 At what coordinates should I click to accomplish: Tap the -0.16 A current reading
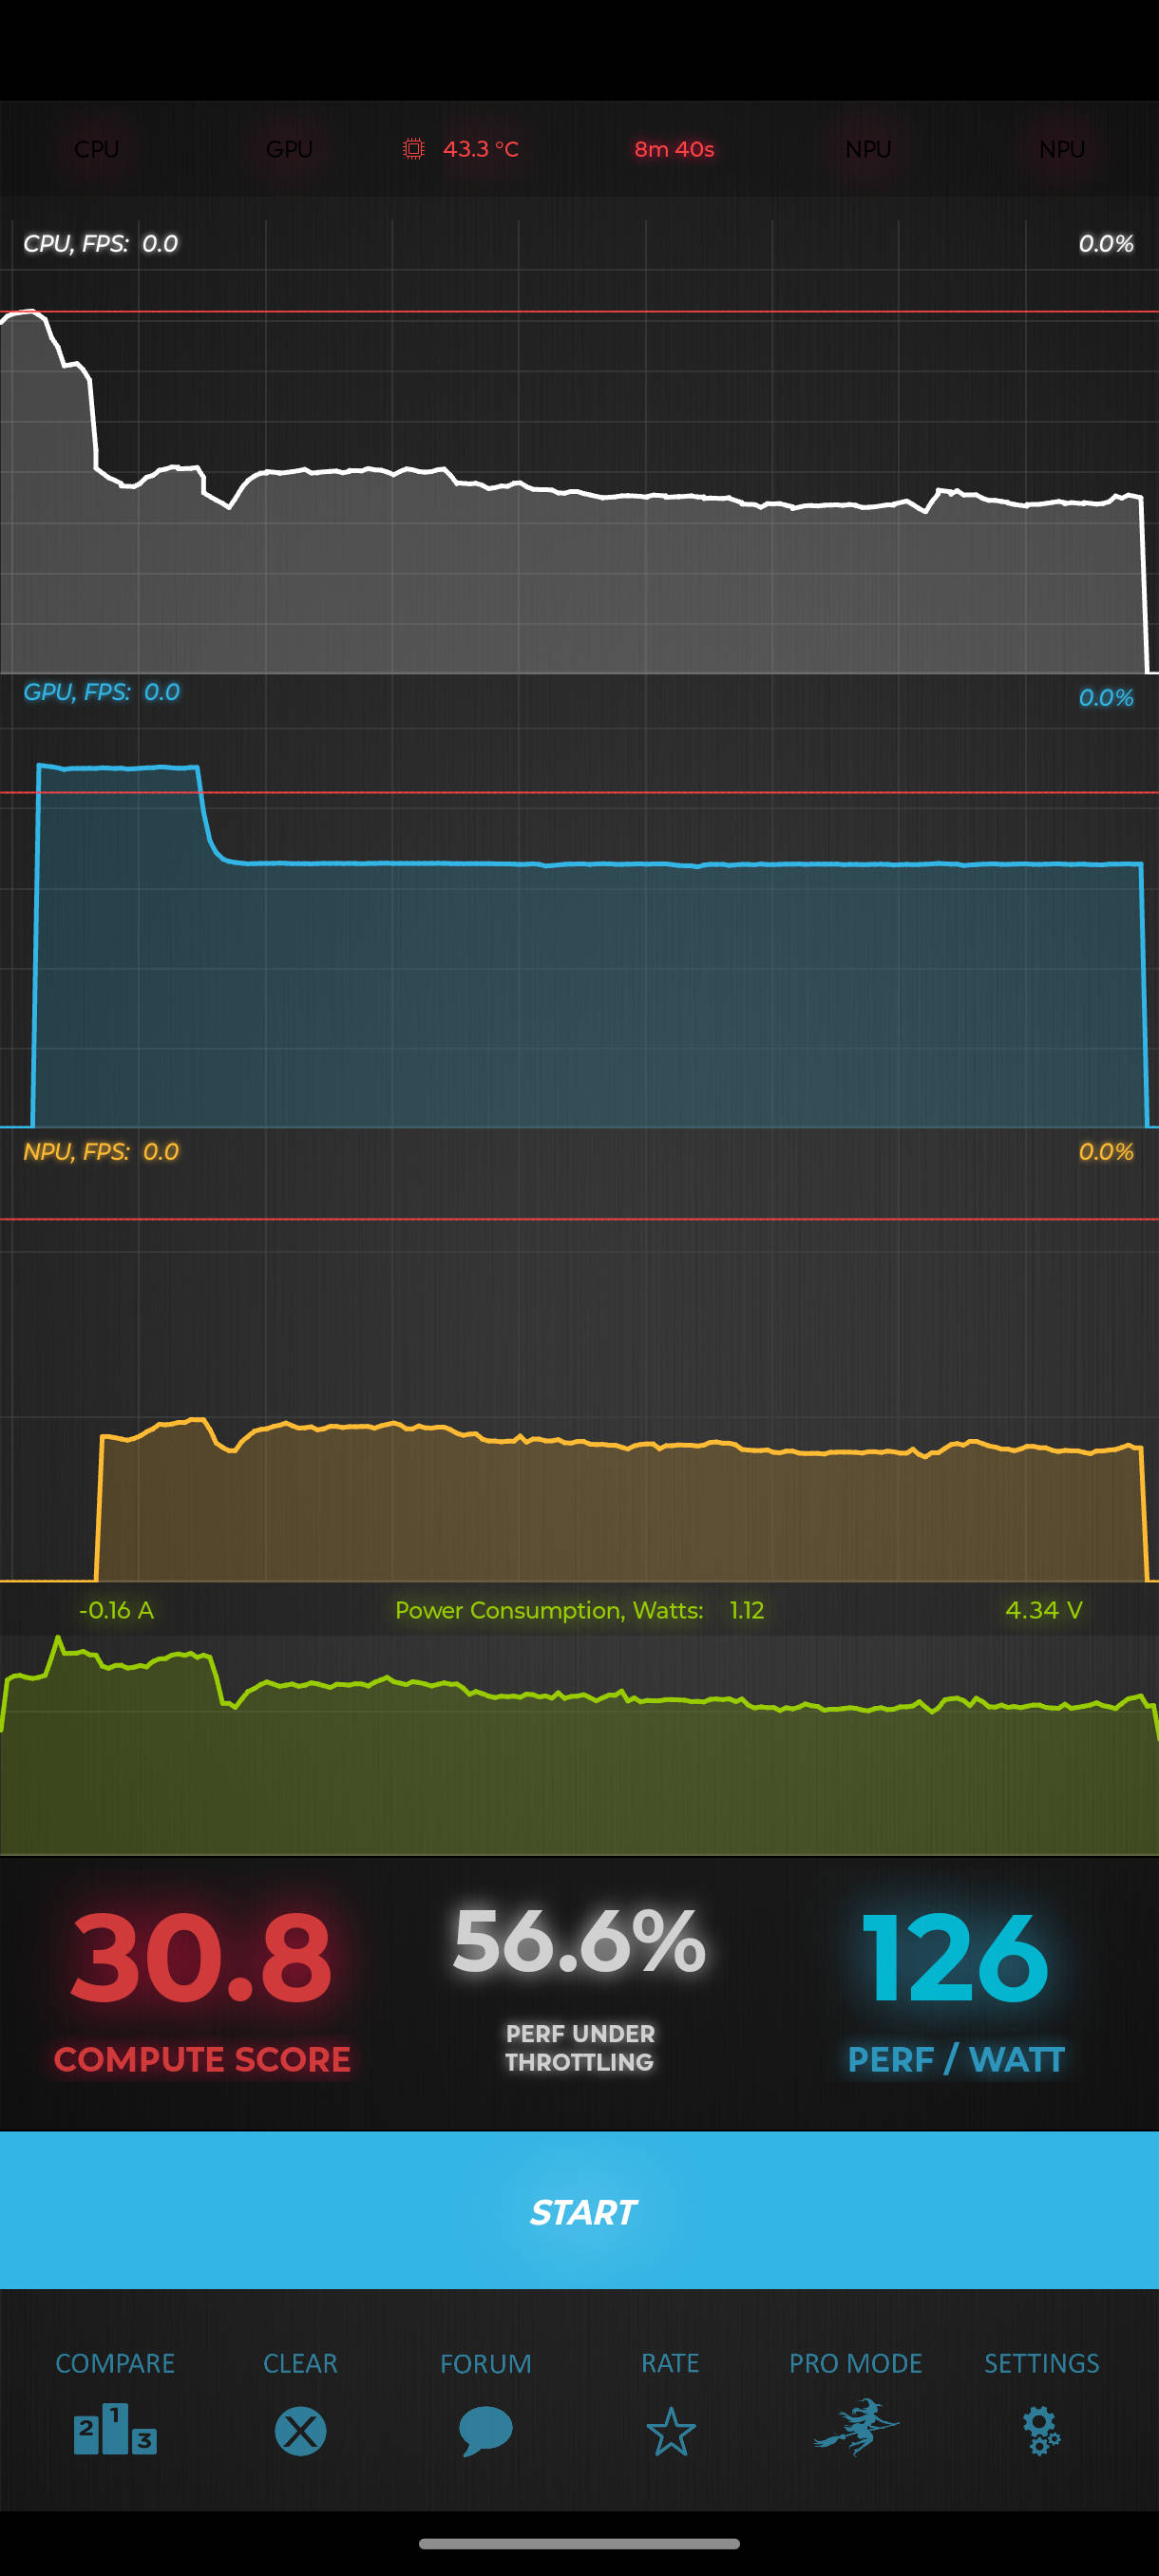pos(116,1610)
